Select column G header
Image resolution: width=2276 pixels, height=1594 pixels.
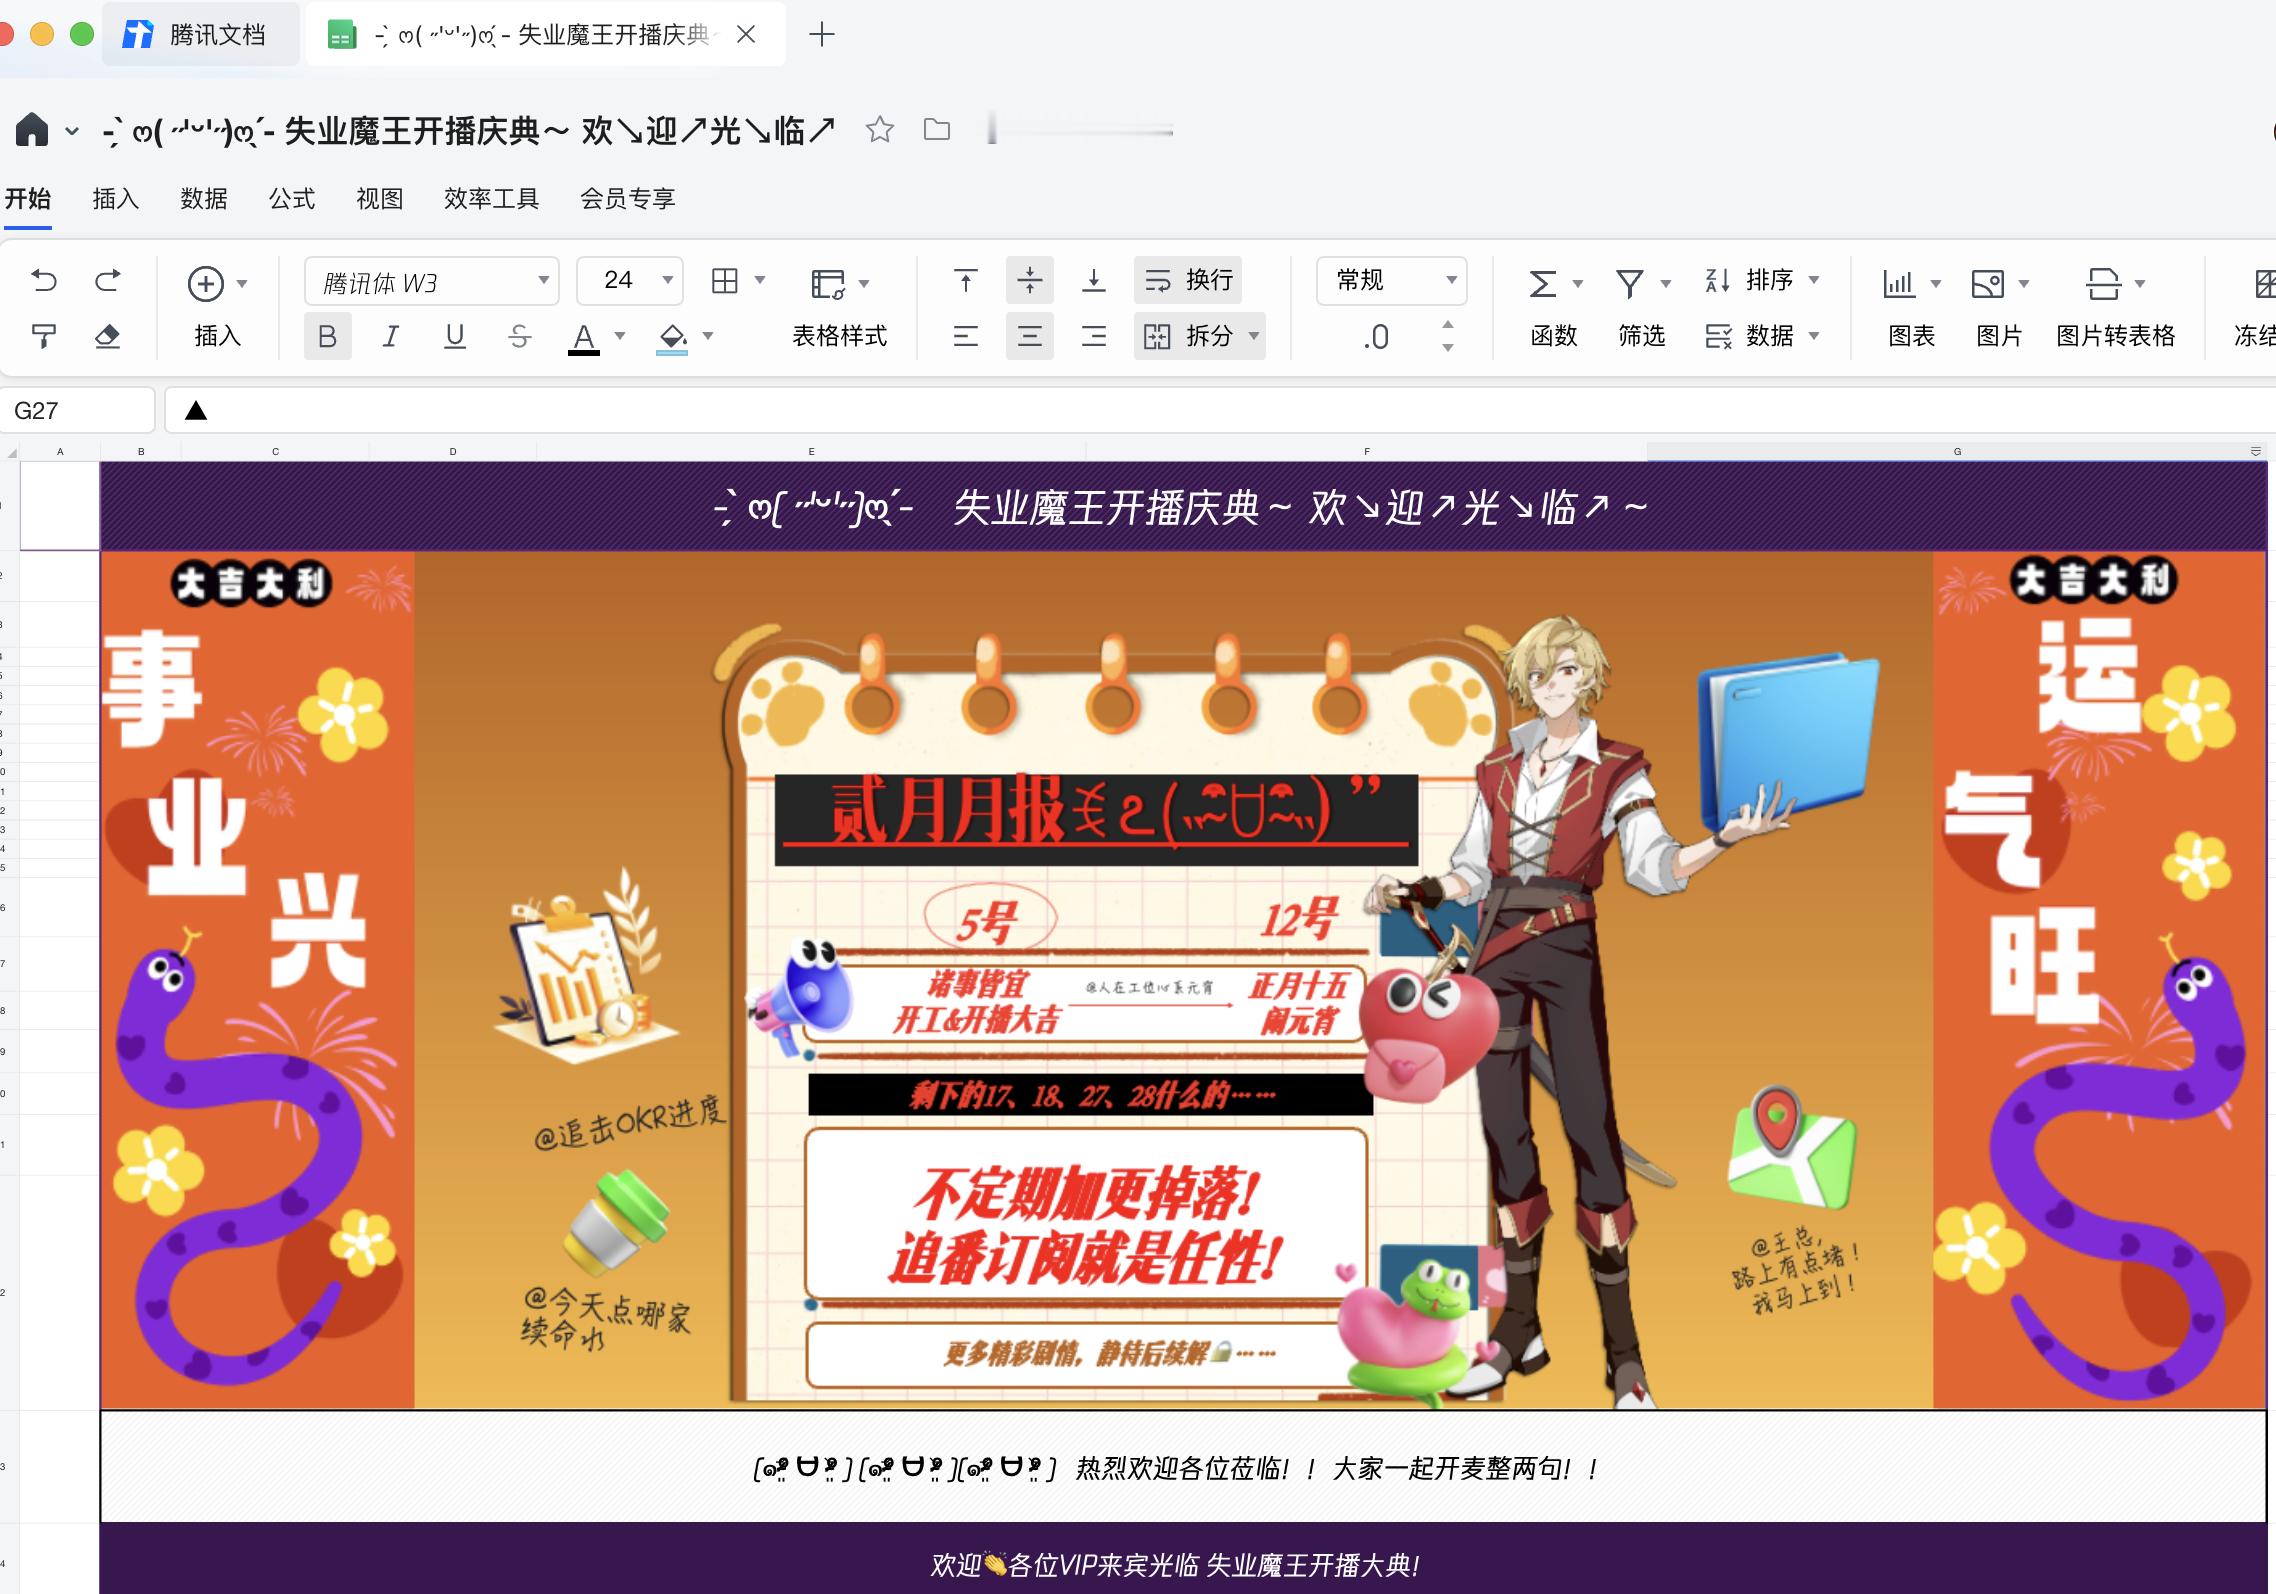(1957, 452)
